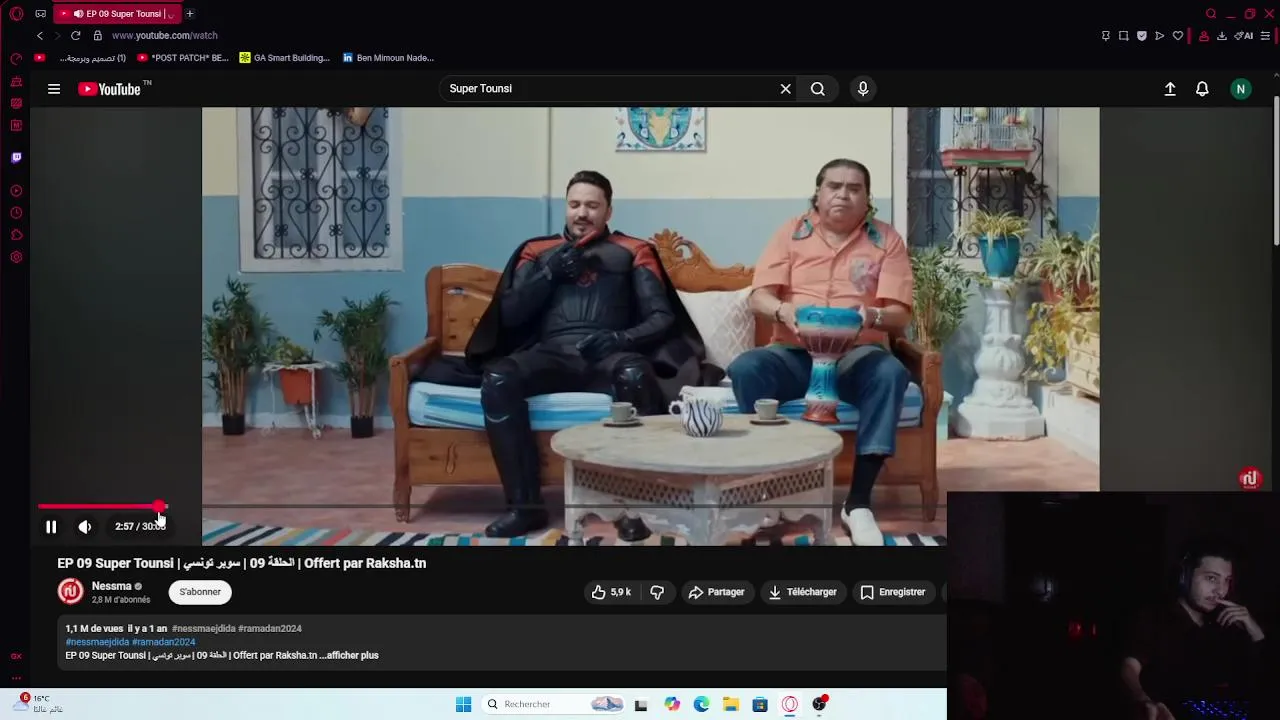This screenshot has height=720, width=1280.
Task: Pause the video playback
Action: point(51,527)
